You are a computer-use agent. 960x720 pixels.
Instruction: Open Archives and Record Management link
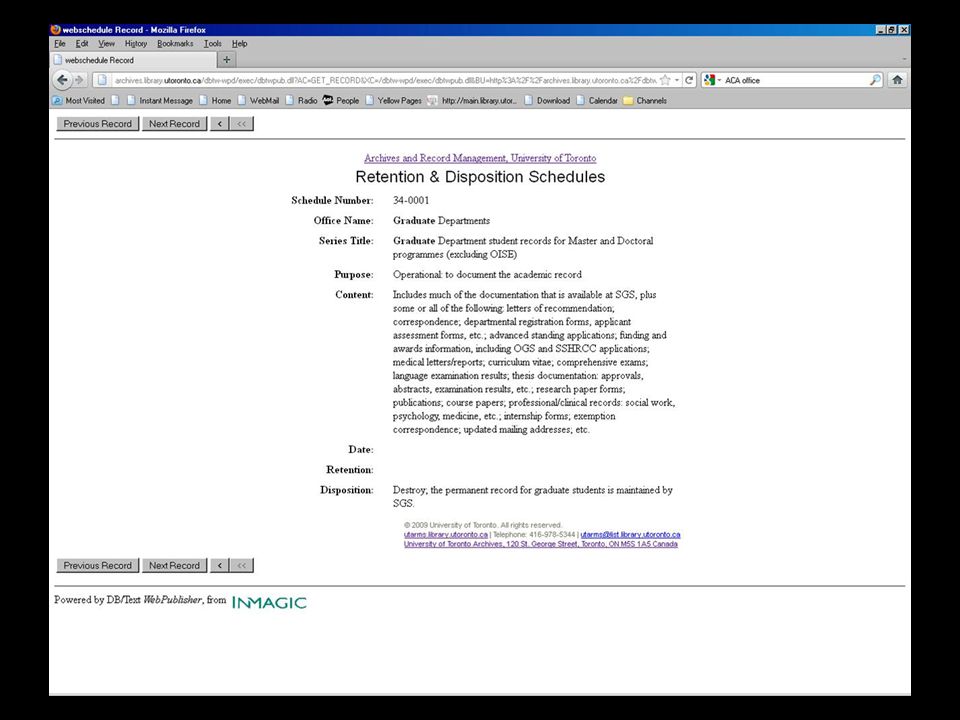click(x=480, y=158)
